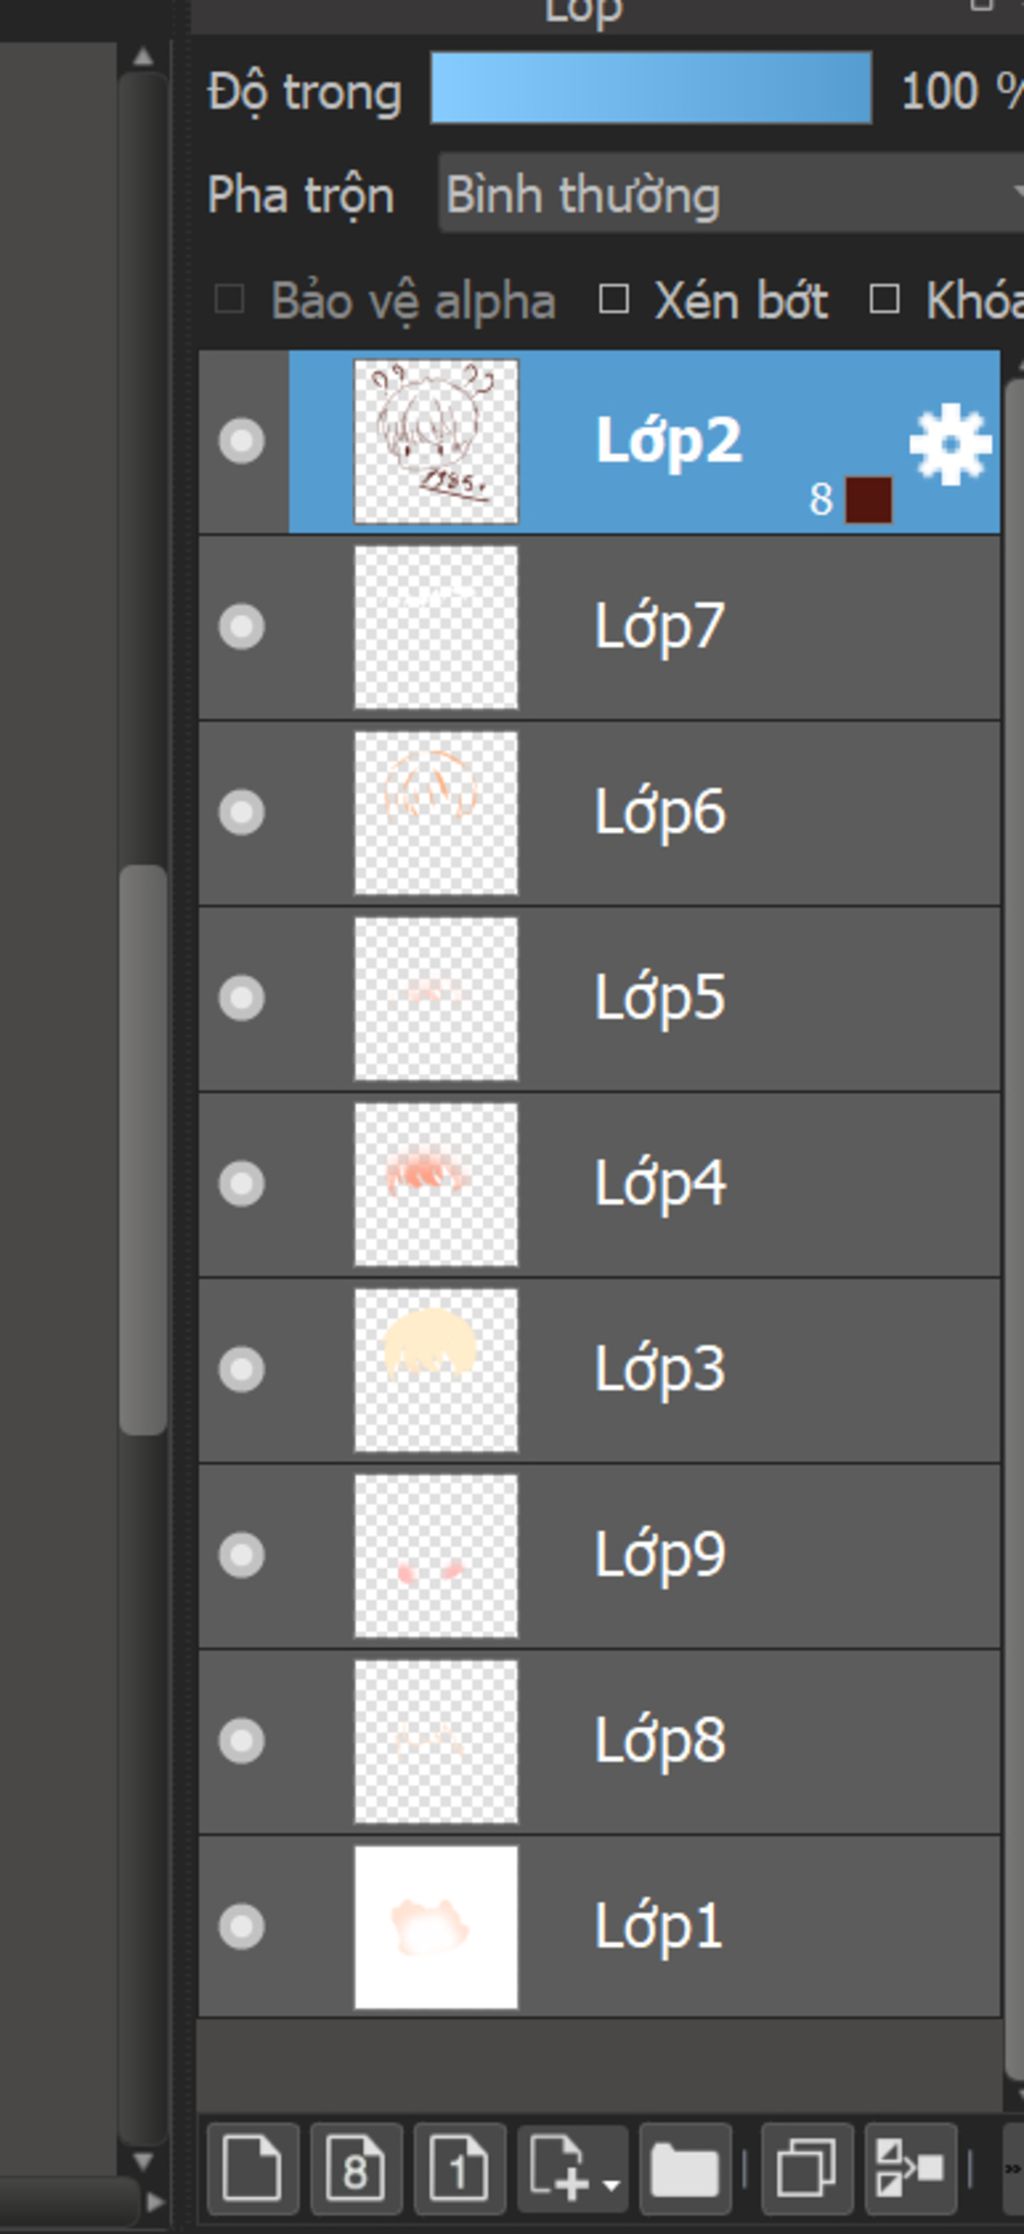The height and width of the screenshot is (2234, 1024).
Task: Select the Lớp6 layer
Action: point(600,813)
